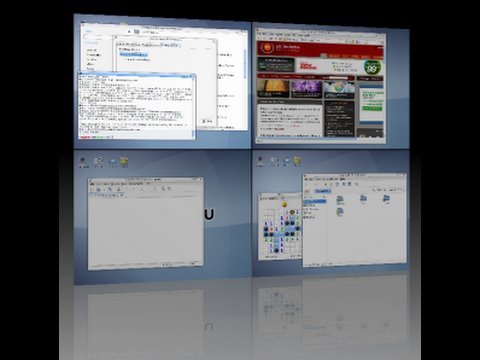The height and width of the screenshot is (360, 480).
Task: Open the folder icon in second row
Action: coord(340,212)
